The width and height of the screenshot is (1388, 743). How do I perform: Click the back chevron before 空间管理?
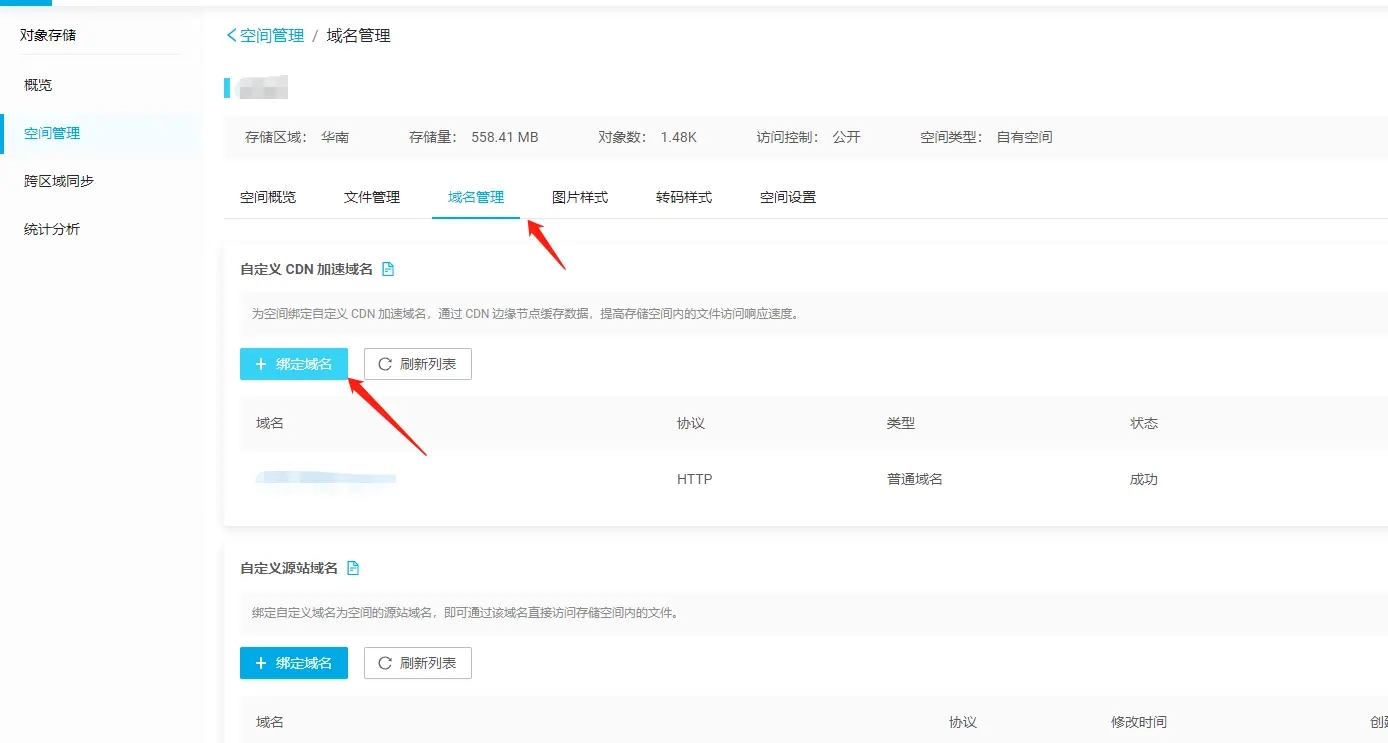231,36
